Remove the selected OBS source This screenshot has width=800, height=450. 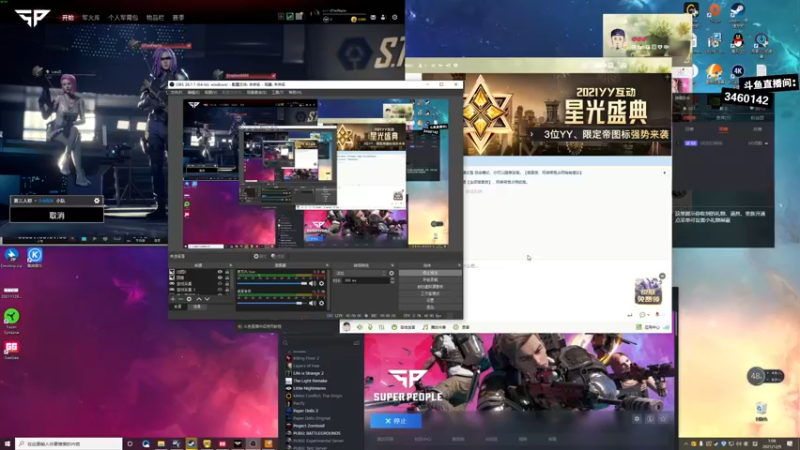(x=181, y=299)
